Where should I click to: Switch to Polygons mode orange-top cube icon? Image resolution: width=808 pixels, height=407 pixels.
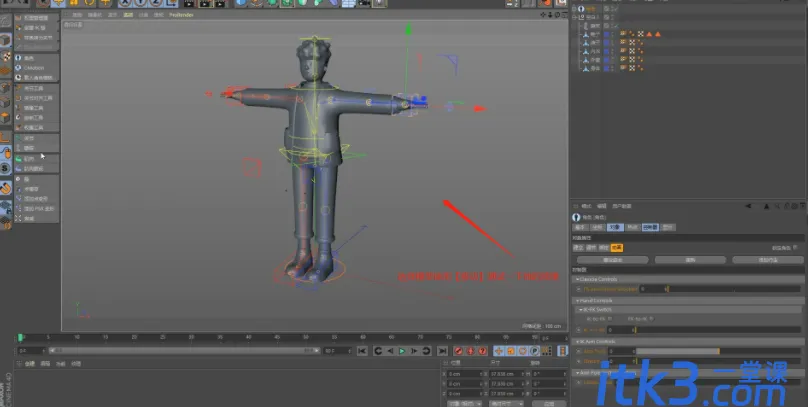tap(6, 117)
